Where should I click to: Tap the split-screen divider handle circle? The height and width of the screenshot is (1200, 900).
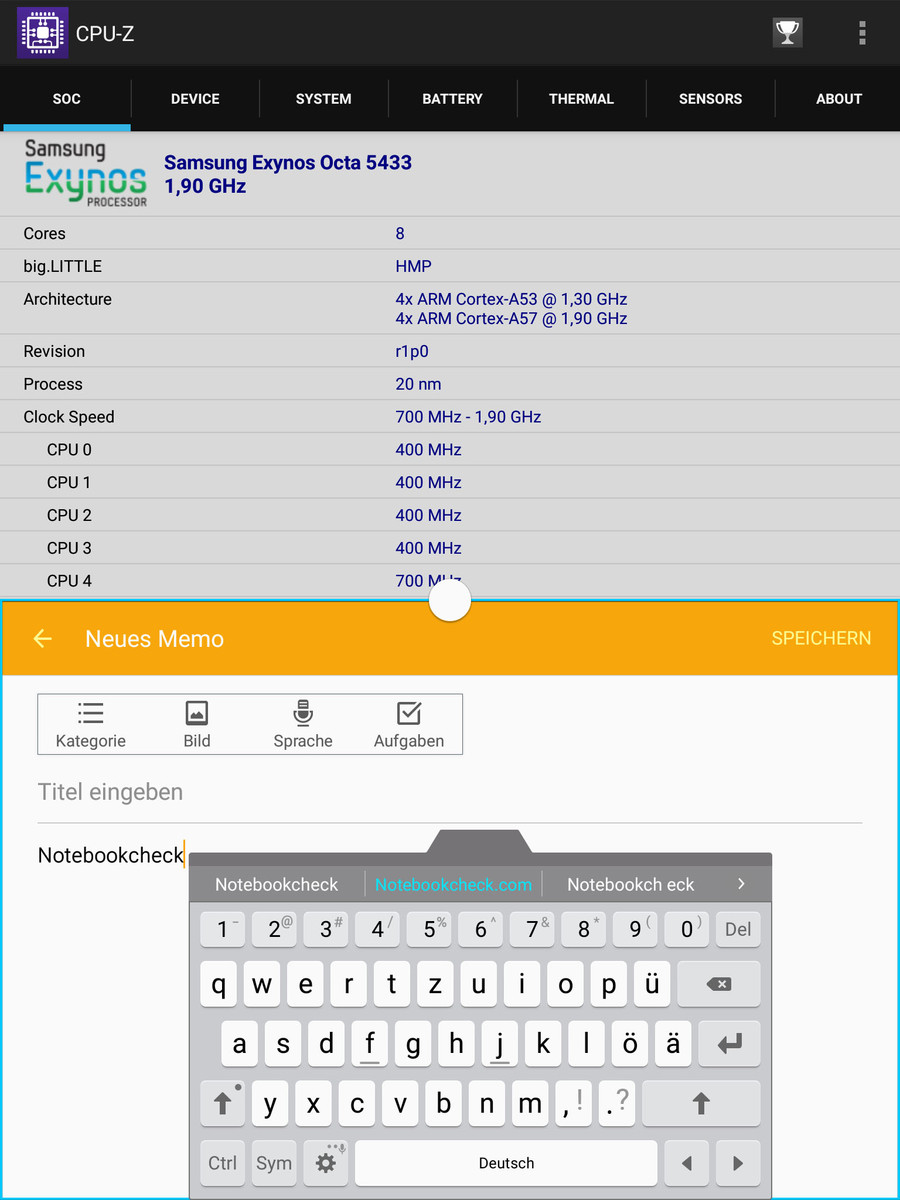pyautogui.click(x=450, y=601)
